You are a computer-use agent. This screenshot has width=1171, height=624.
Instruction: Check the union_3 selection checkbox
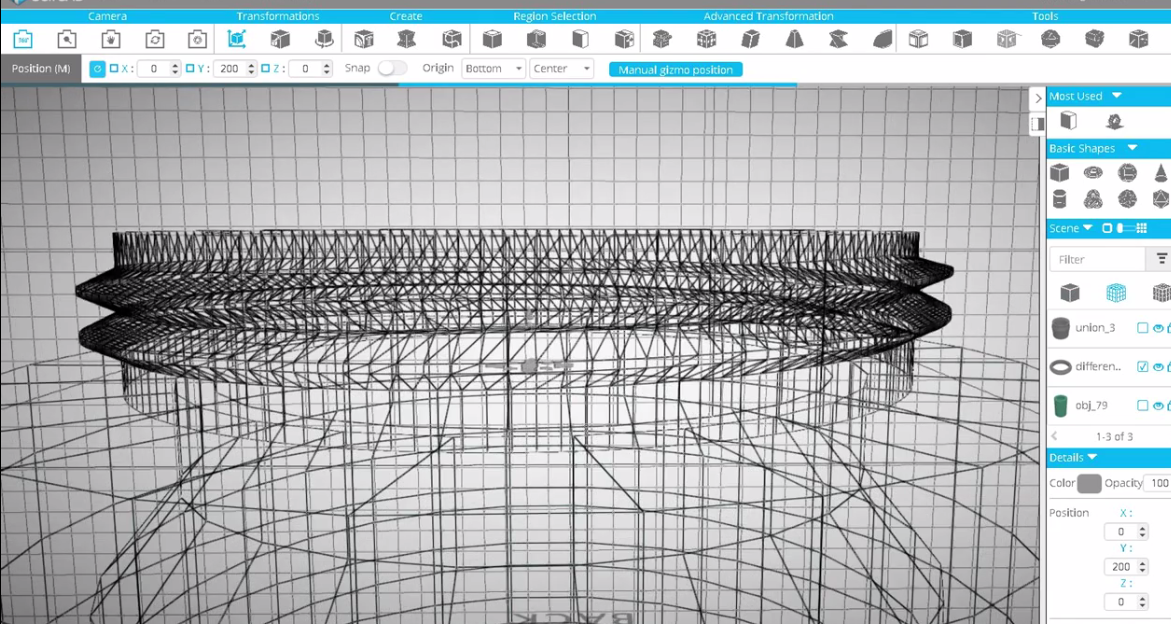pos(1142,328)
